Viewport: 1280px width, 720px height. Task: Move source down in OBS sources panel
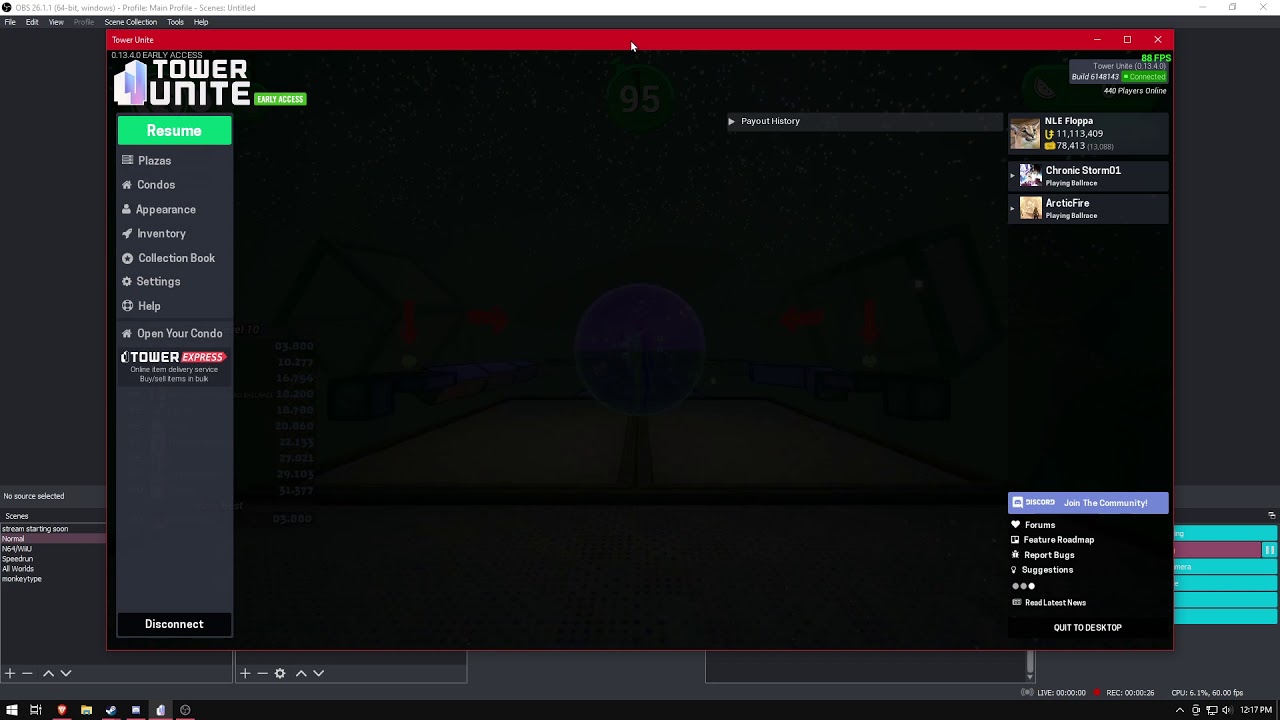pos(319,674)
